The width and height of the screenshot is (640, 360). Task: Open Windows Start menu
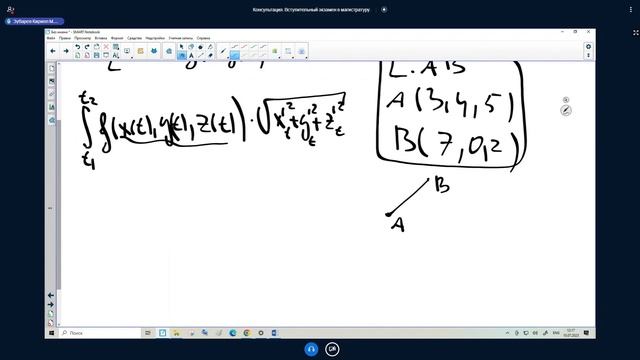(x=52, y=333)
